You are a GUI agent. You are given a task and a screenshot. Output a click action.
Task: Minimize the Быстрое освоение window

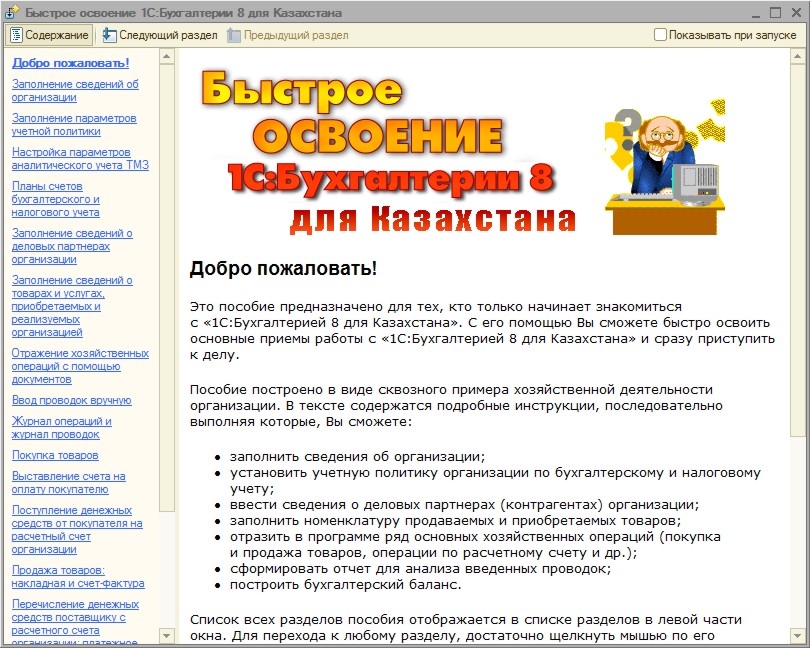755,12
